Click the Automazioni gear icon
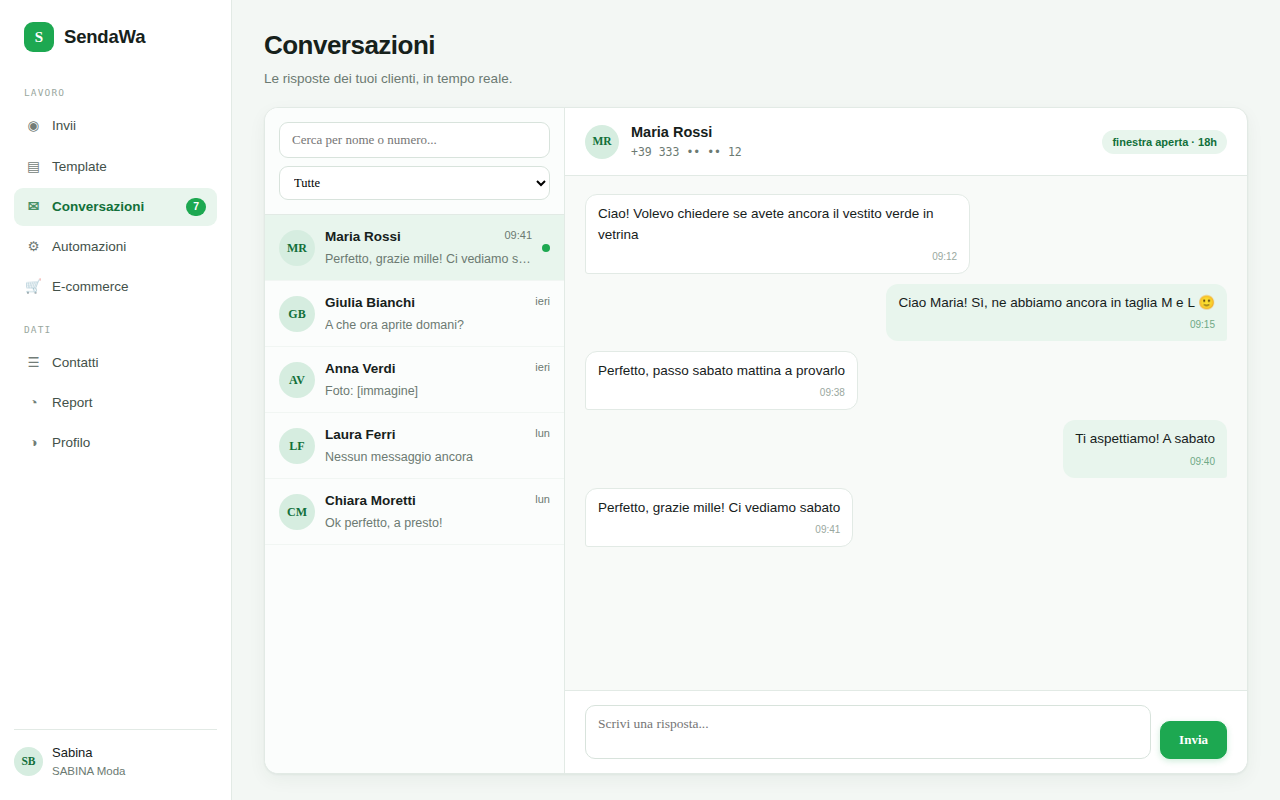 33,247
